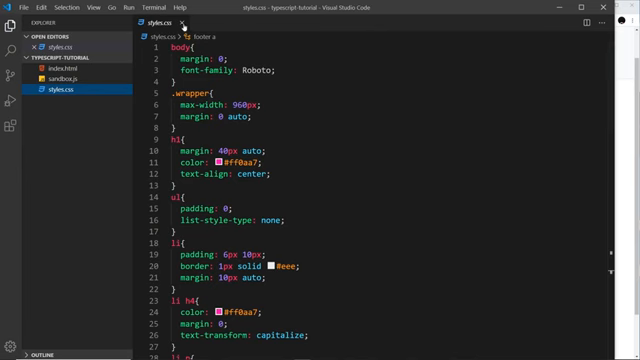Open color picker for #eee border swatch
Screen dimensions: 640x360
point(271,266)
